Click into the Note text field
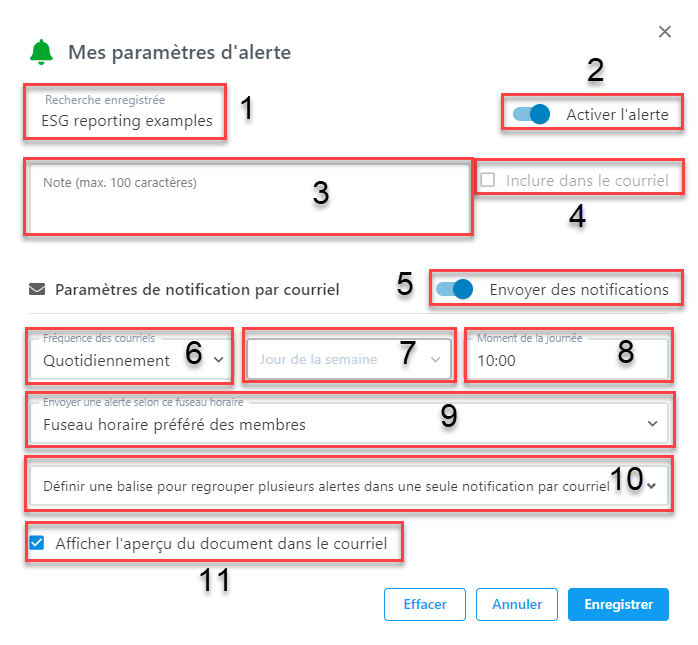Viewport: 698px width, 645px height. 249,198
